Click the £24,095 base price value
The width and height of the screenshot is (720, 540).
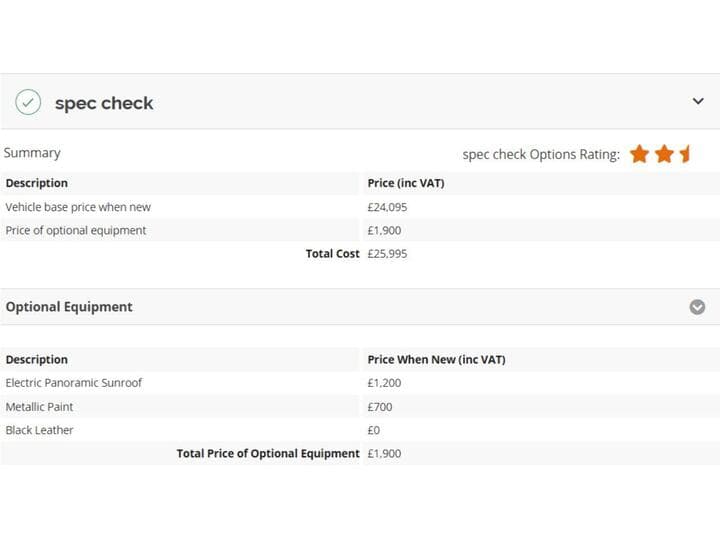pos(387,207)
